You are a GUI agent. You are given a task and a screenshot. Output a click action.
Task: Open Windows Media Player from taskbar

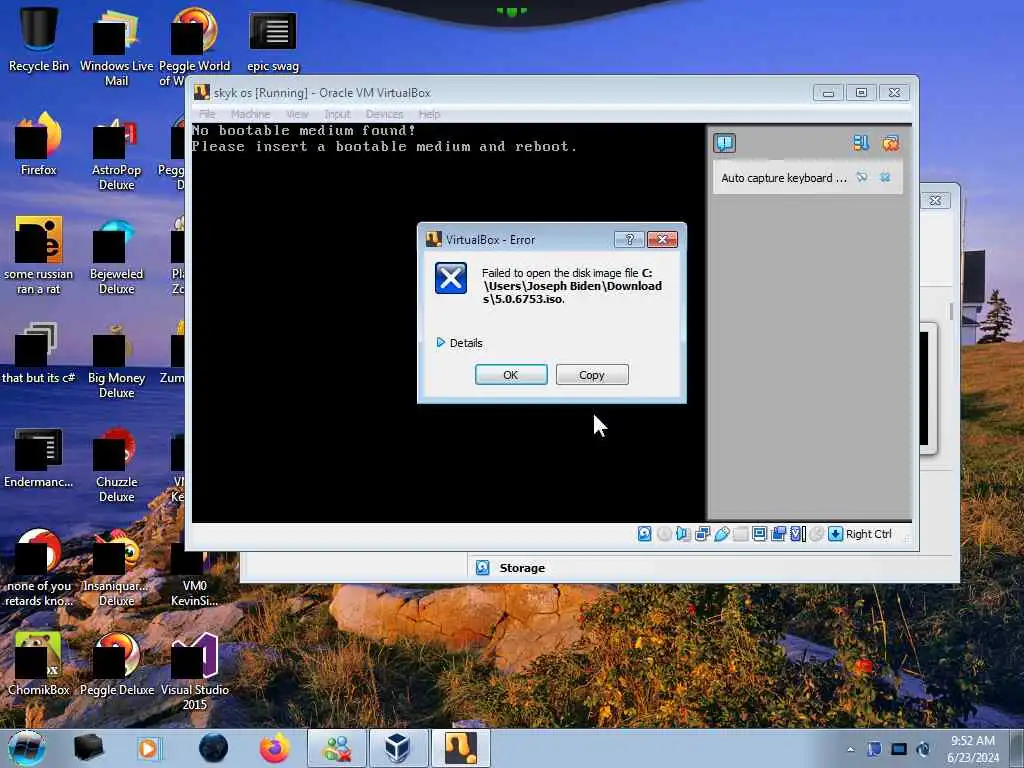point(148,748)
